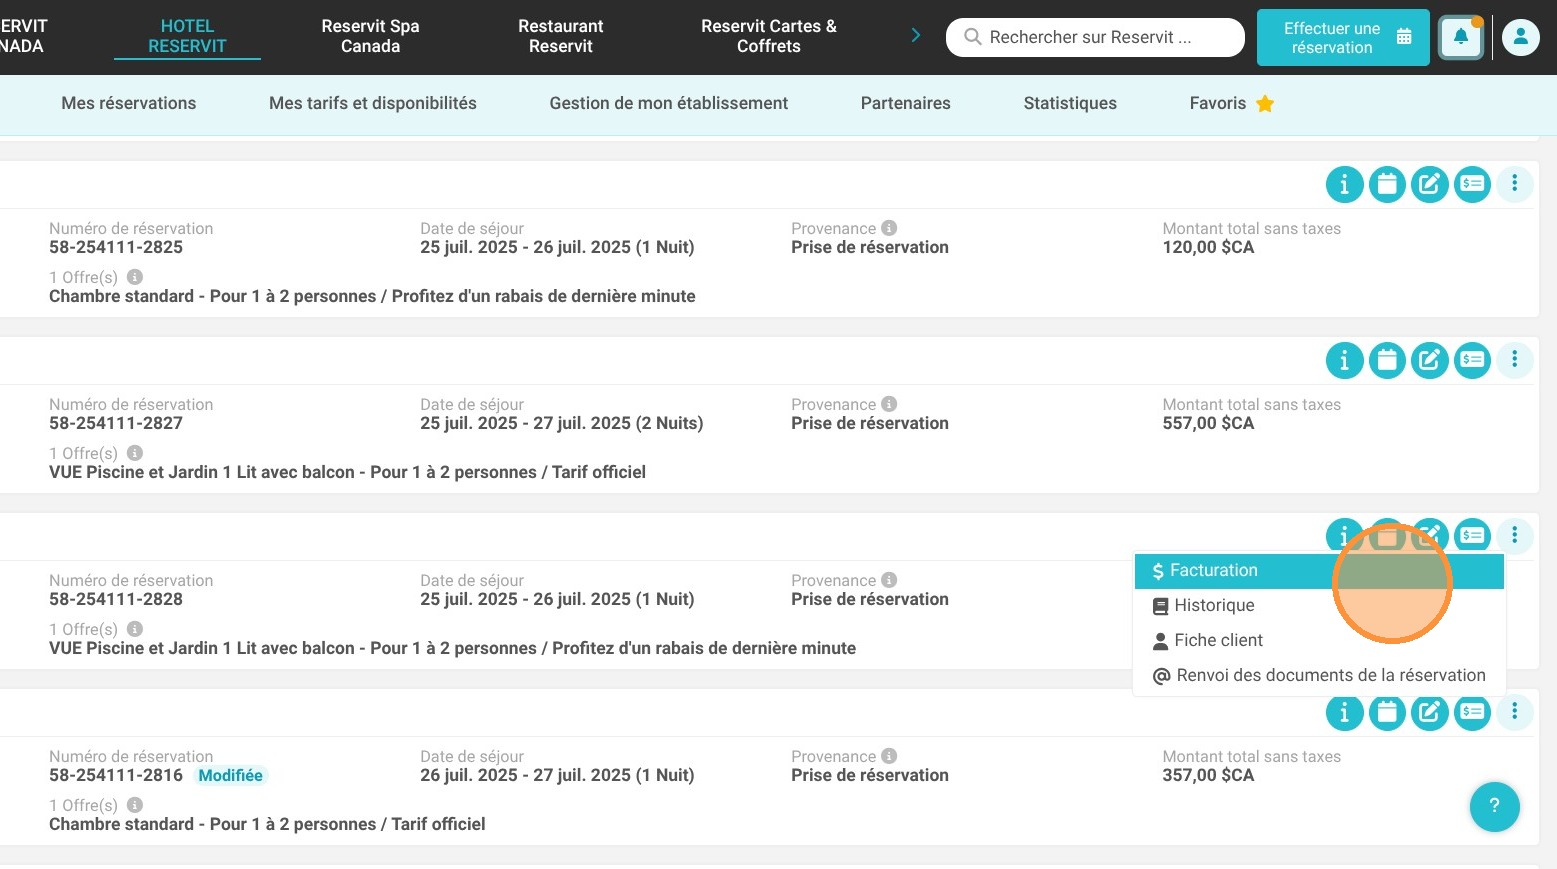Click amount 557,00 $CA

tap(1208, 423)
